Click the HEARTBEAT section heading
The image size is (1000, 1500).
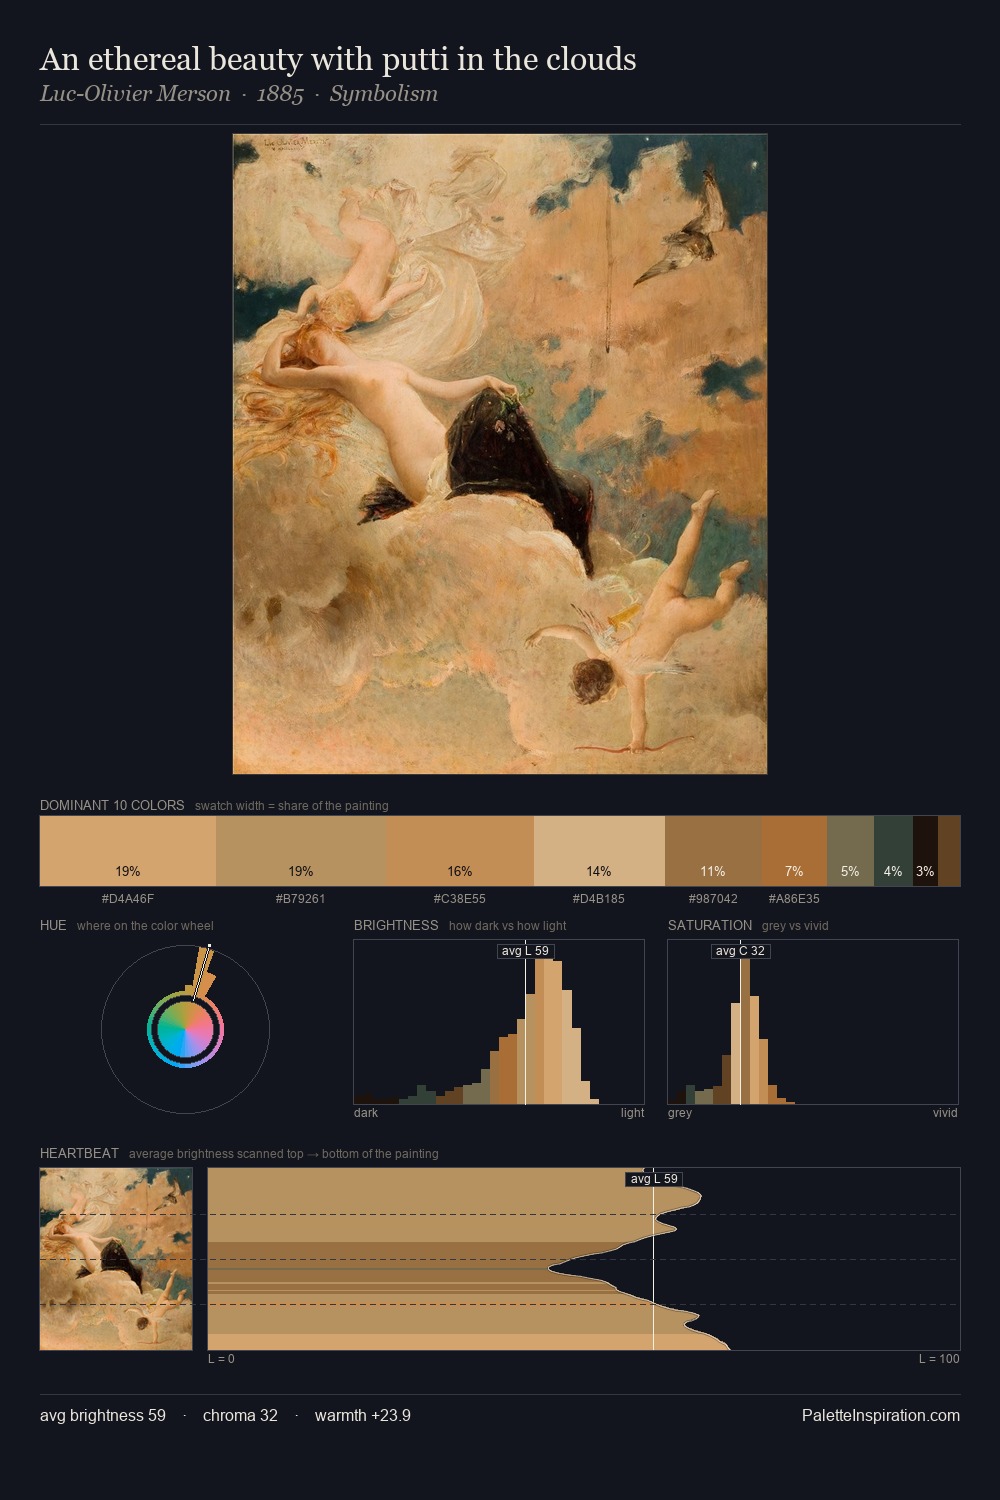click(79, 1153)
